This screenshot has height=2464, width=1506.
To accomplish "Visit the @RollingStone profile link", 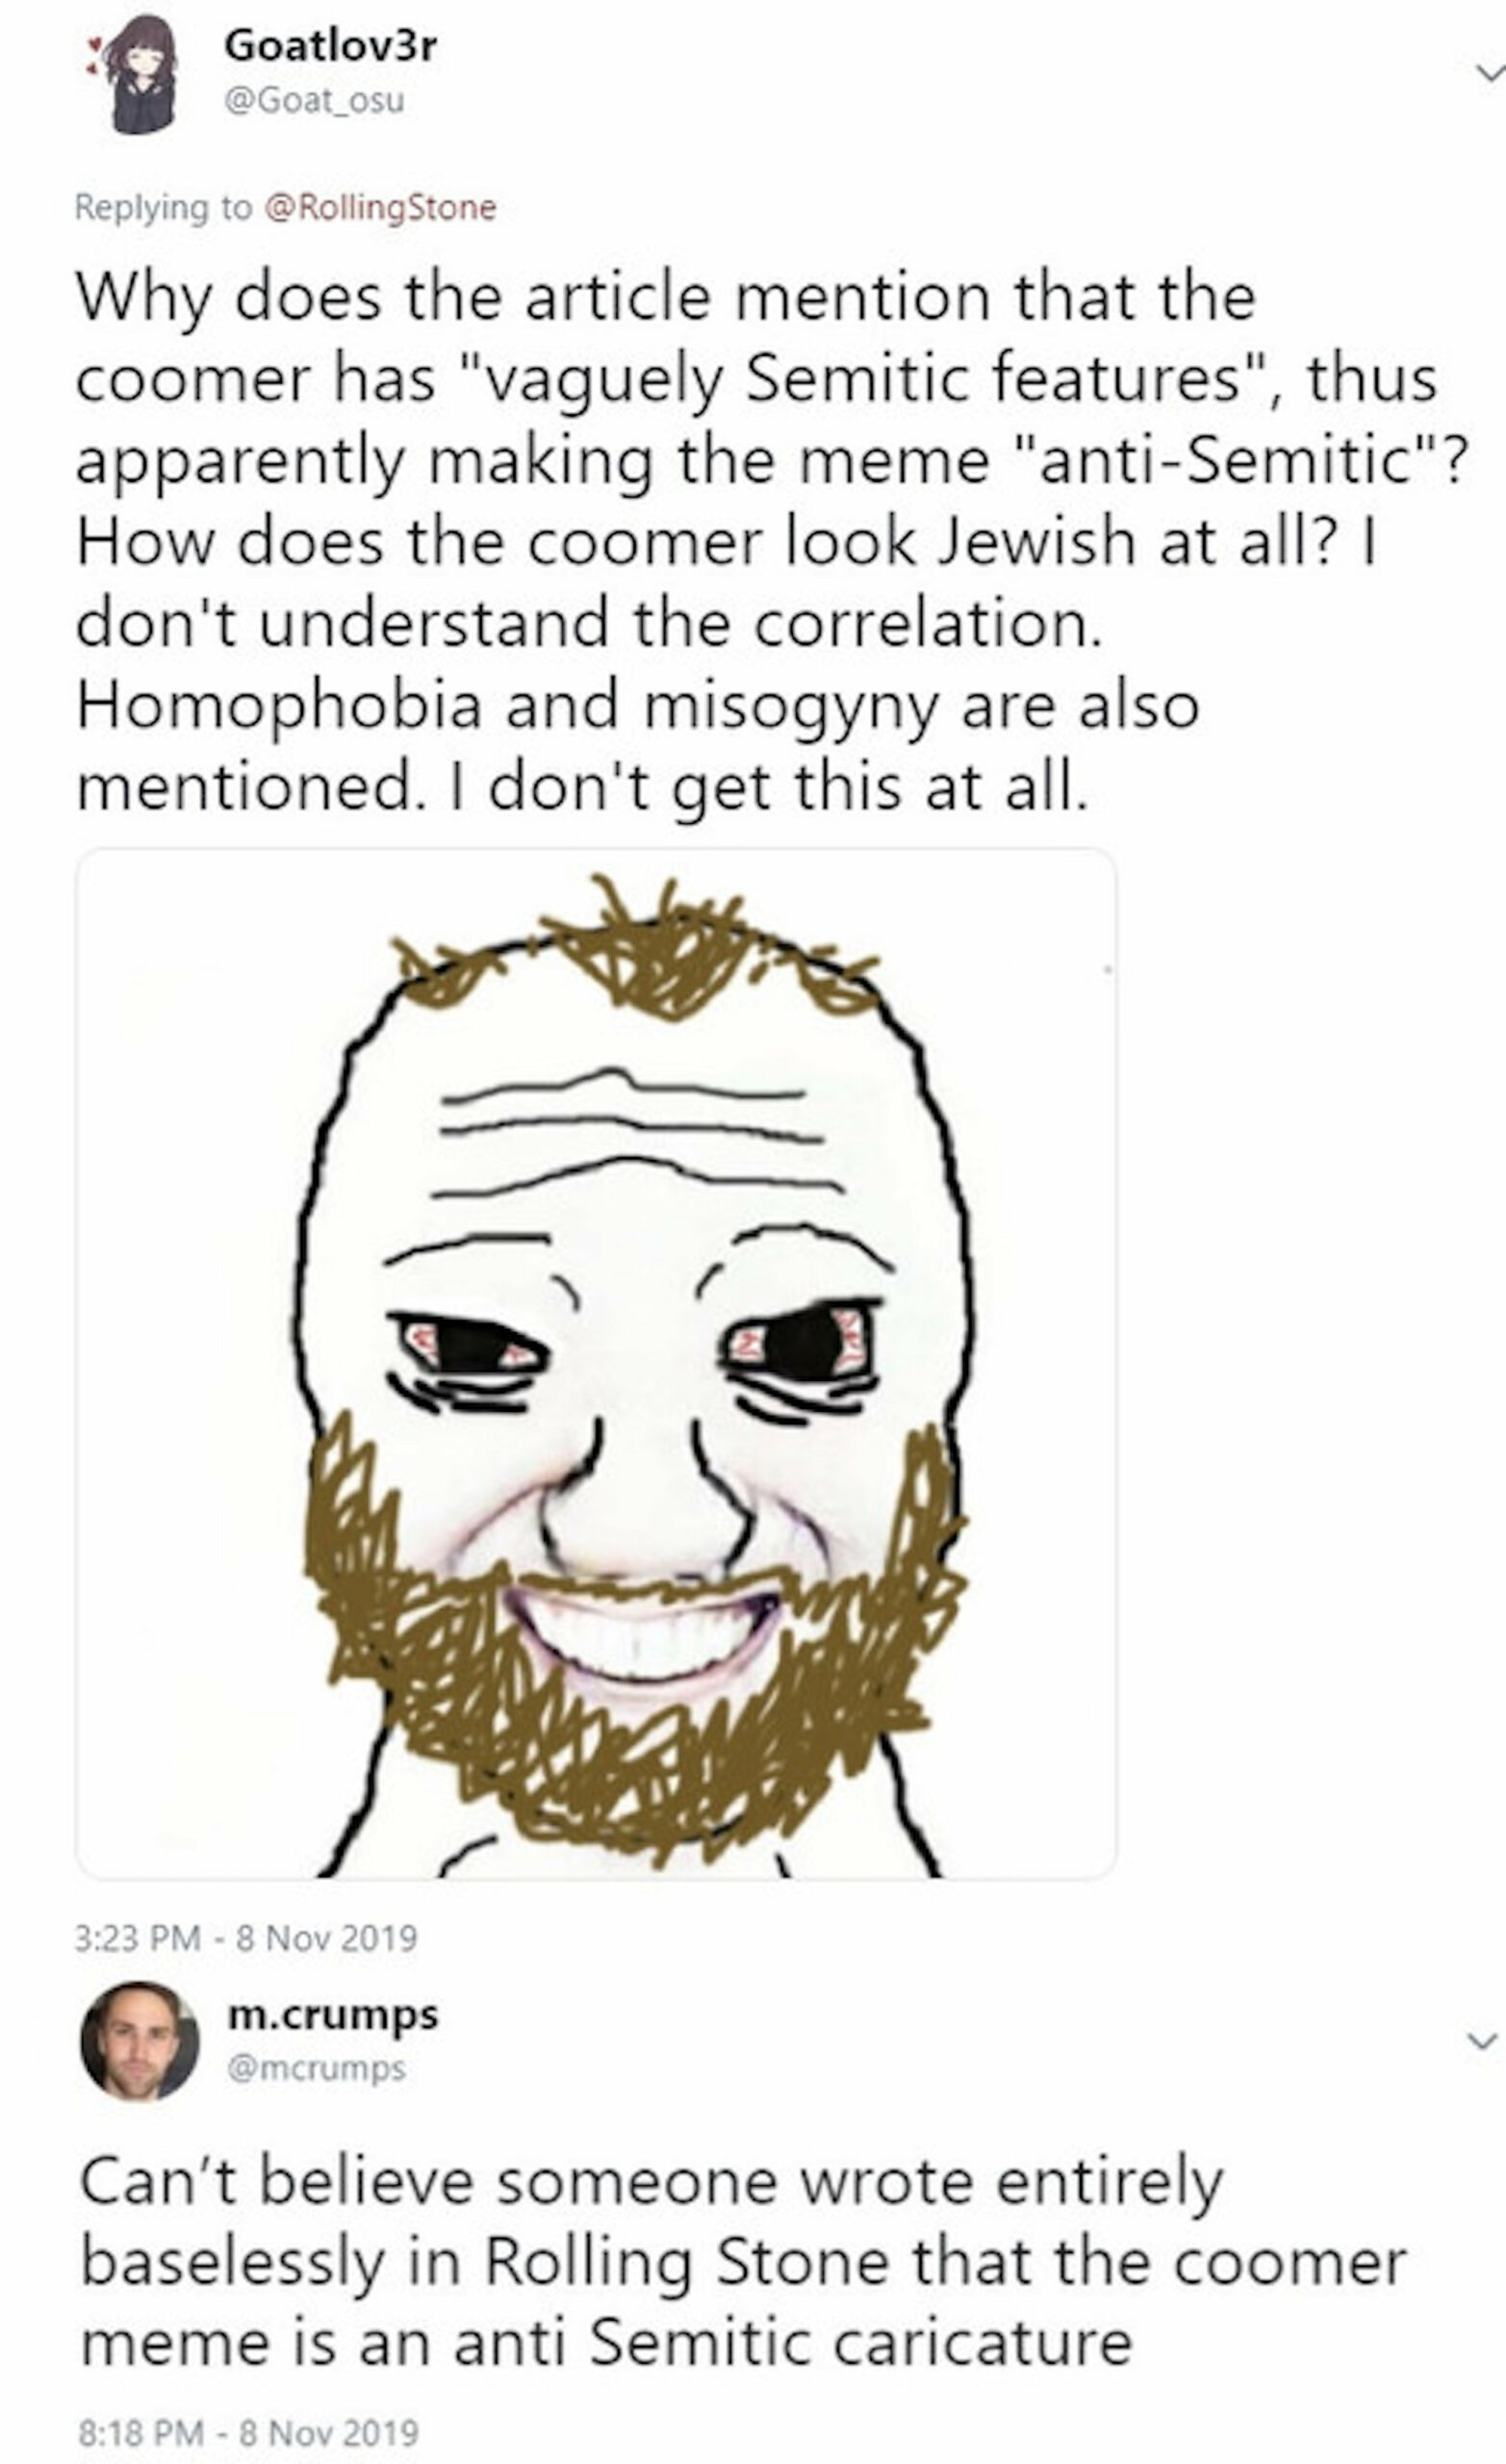I will tap(379, 208).
